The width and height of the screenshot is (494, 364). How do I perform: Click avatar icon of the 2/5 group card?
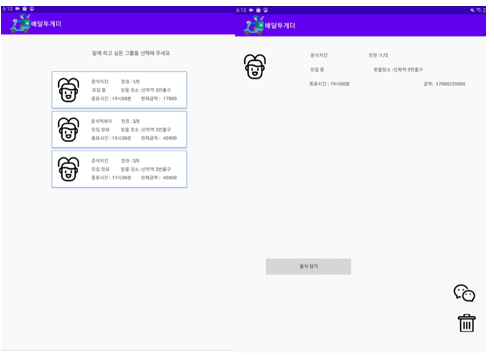point(68,169)
